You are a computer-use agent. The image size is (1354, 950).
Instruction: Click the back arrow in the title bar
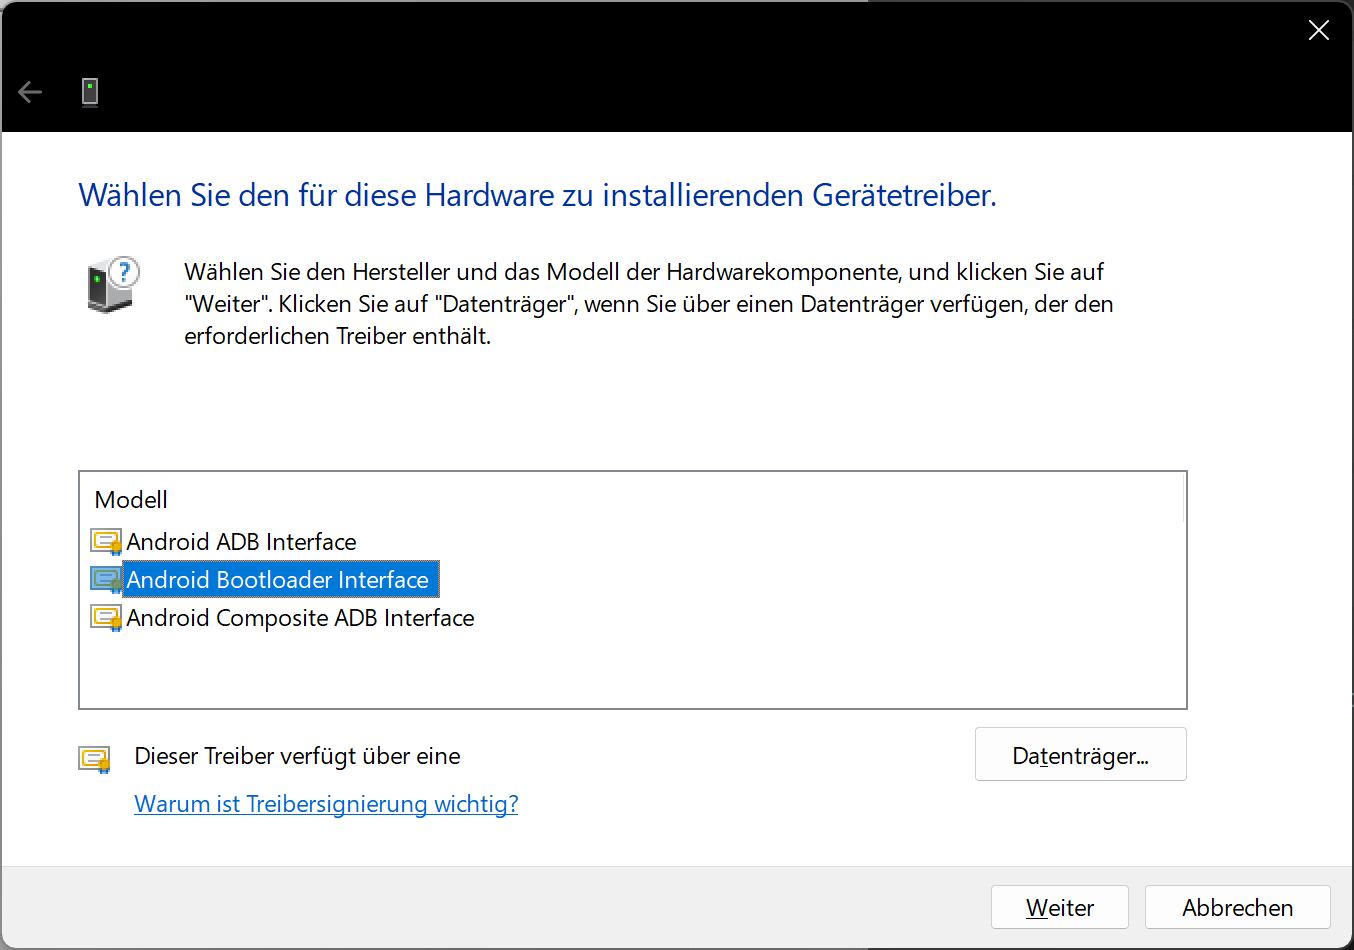30,93
